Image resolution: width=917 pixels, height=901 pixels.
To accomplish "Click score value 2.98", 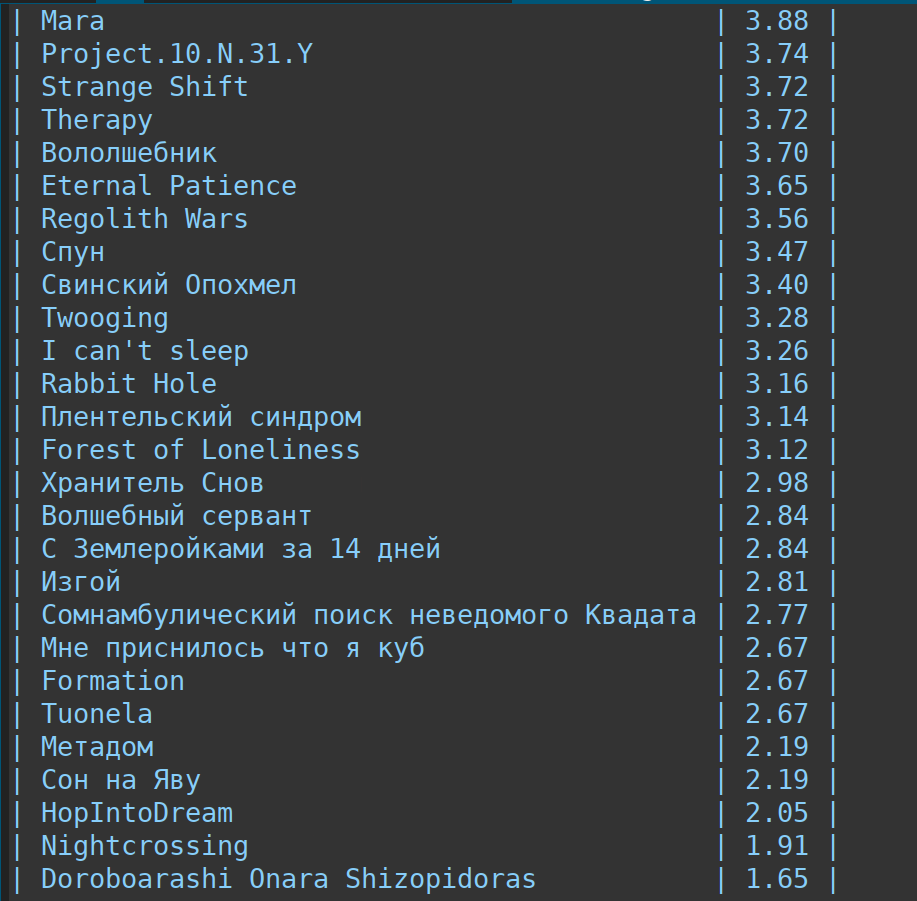I will point(777,484).
